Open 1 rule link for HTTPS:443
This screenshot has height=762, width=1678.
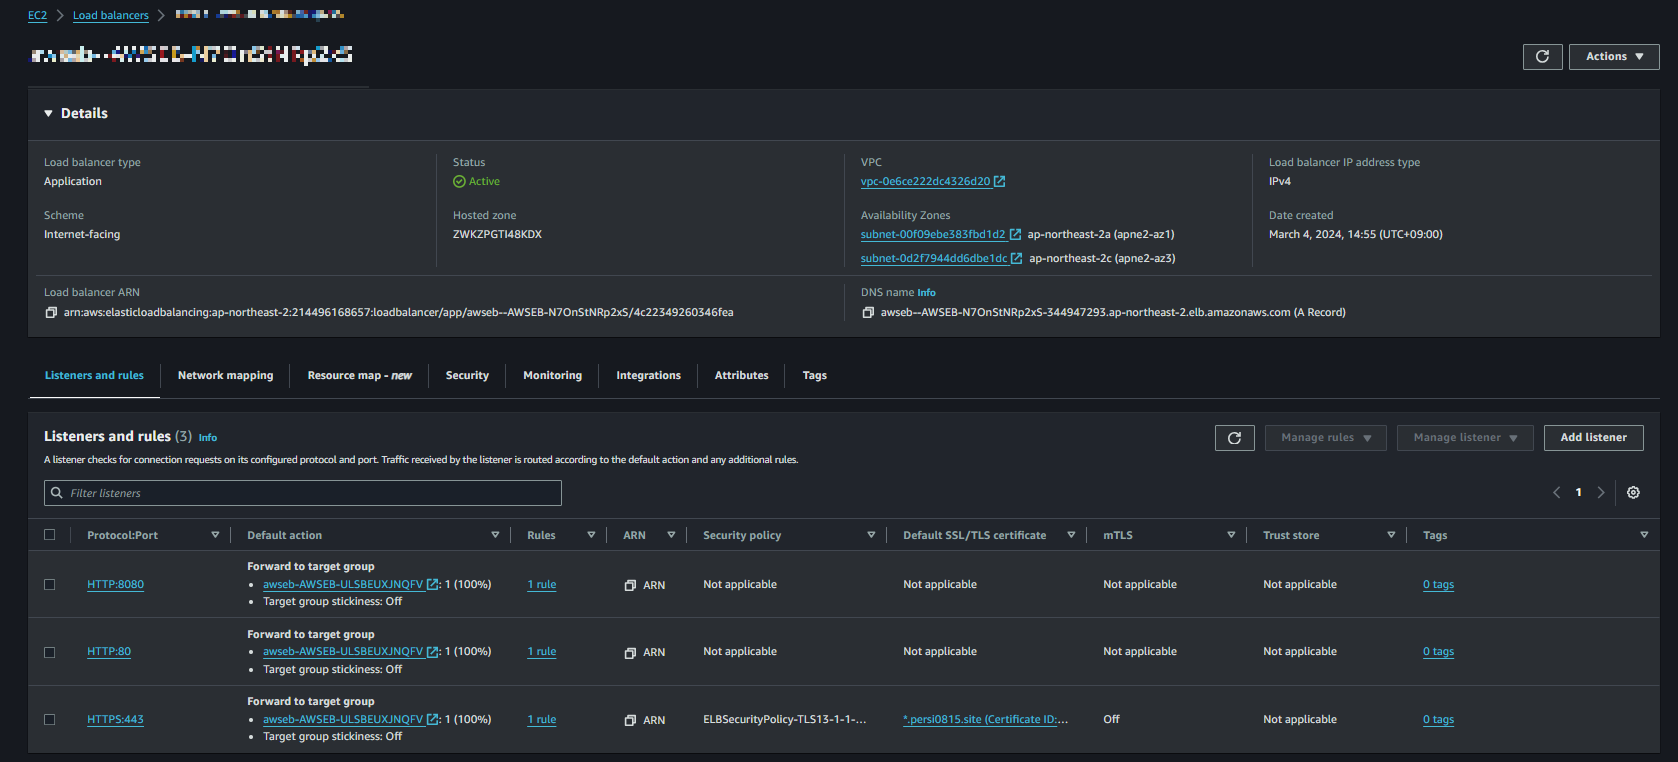[x=541, y=720]
